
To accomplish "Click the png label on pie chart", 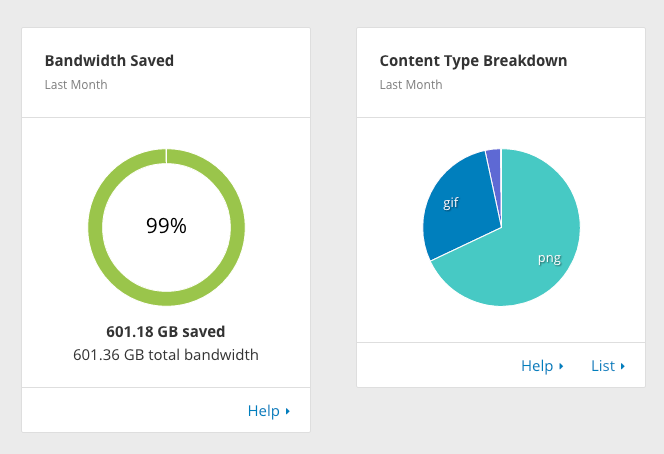I will point(549,258).
